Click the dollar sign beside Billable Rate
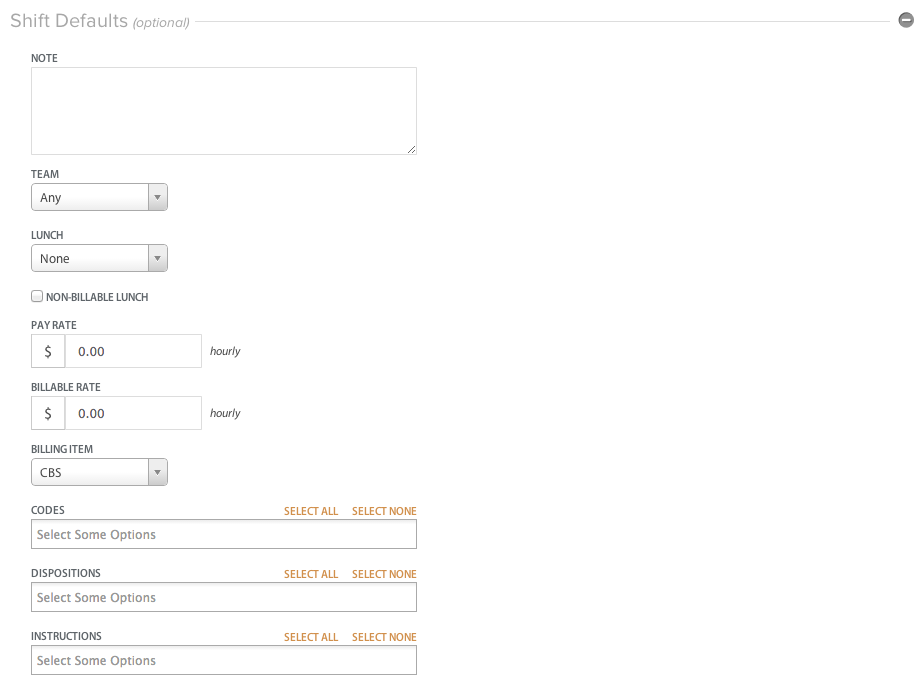This screenshot has height=689, width=923. tap(48, 413)
